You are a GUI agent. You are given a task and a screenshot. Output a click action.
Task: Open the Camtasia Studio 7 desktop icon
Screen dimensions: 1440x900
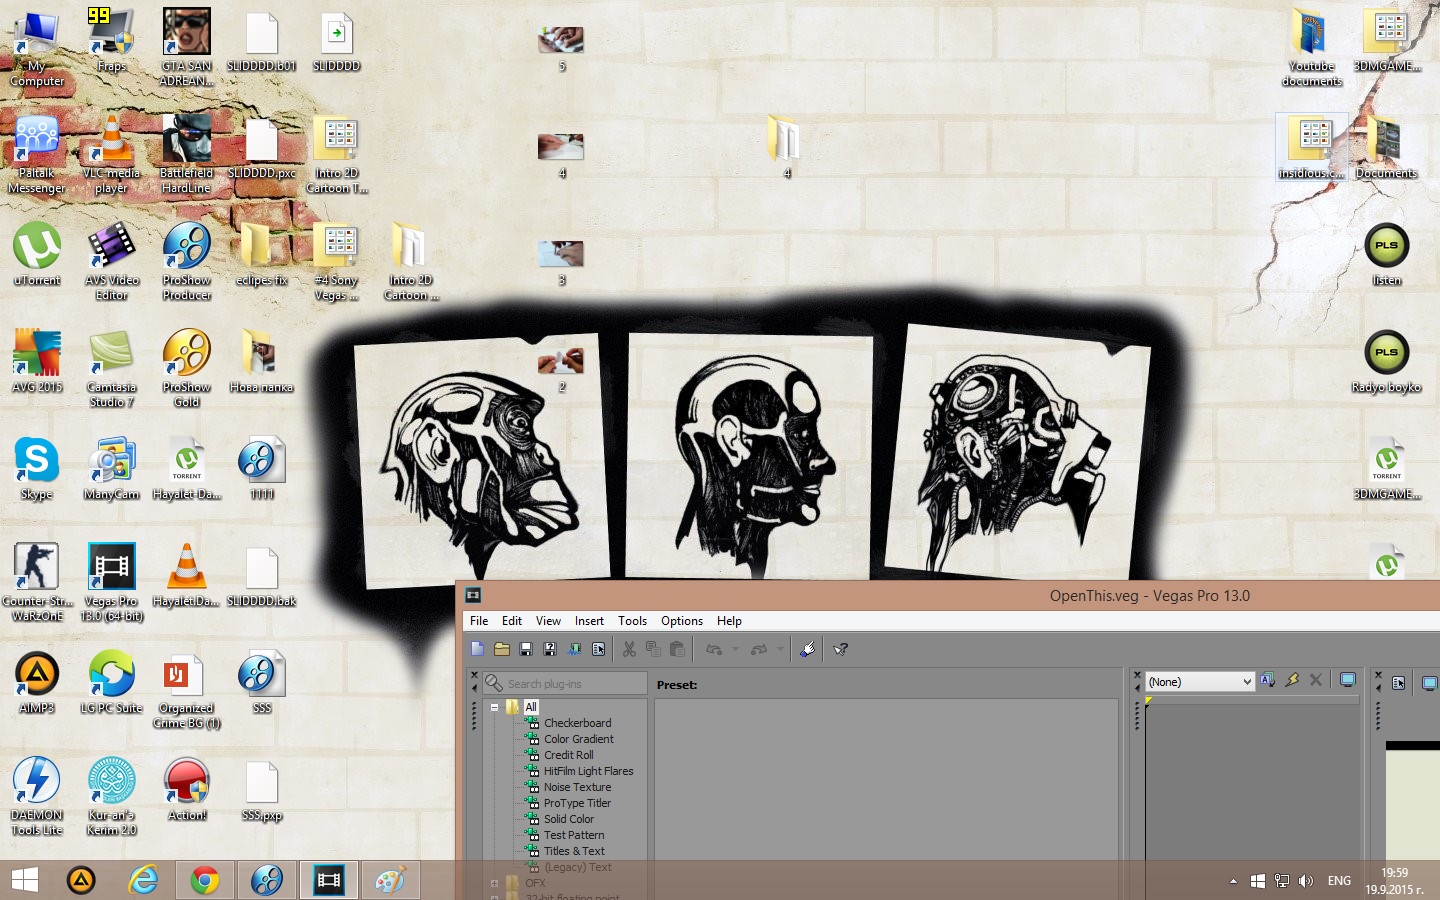coord(112,369)
